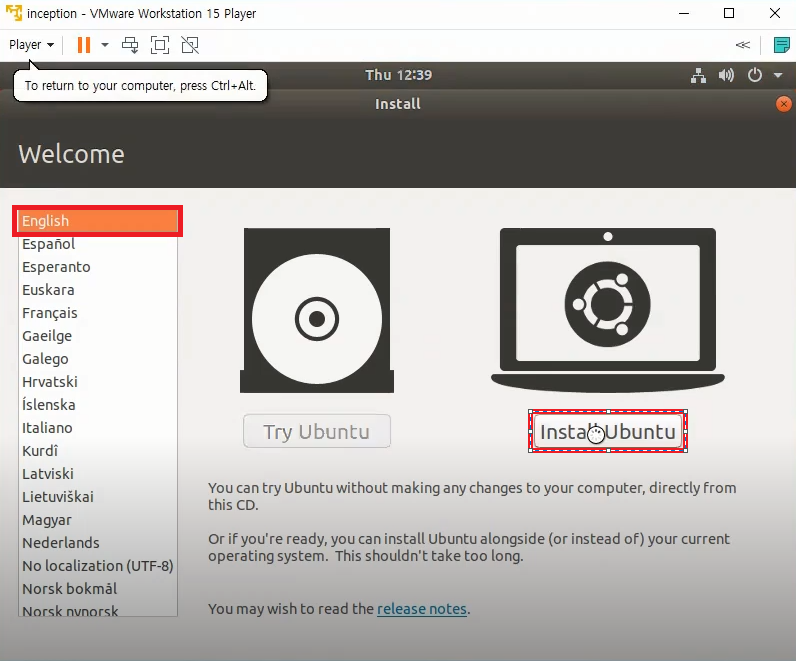Viewport: 796px width, 661px height.
Task: Select Íslenska language
Action: tap(97, 405)
